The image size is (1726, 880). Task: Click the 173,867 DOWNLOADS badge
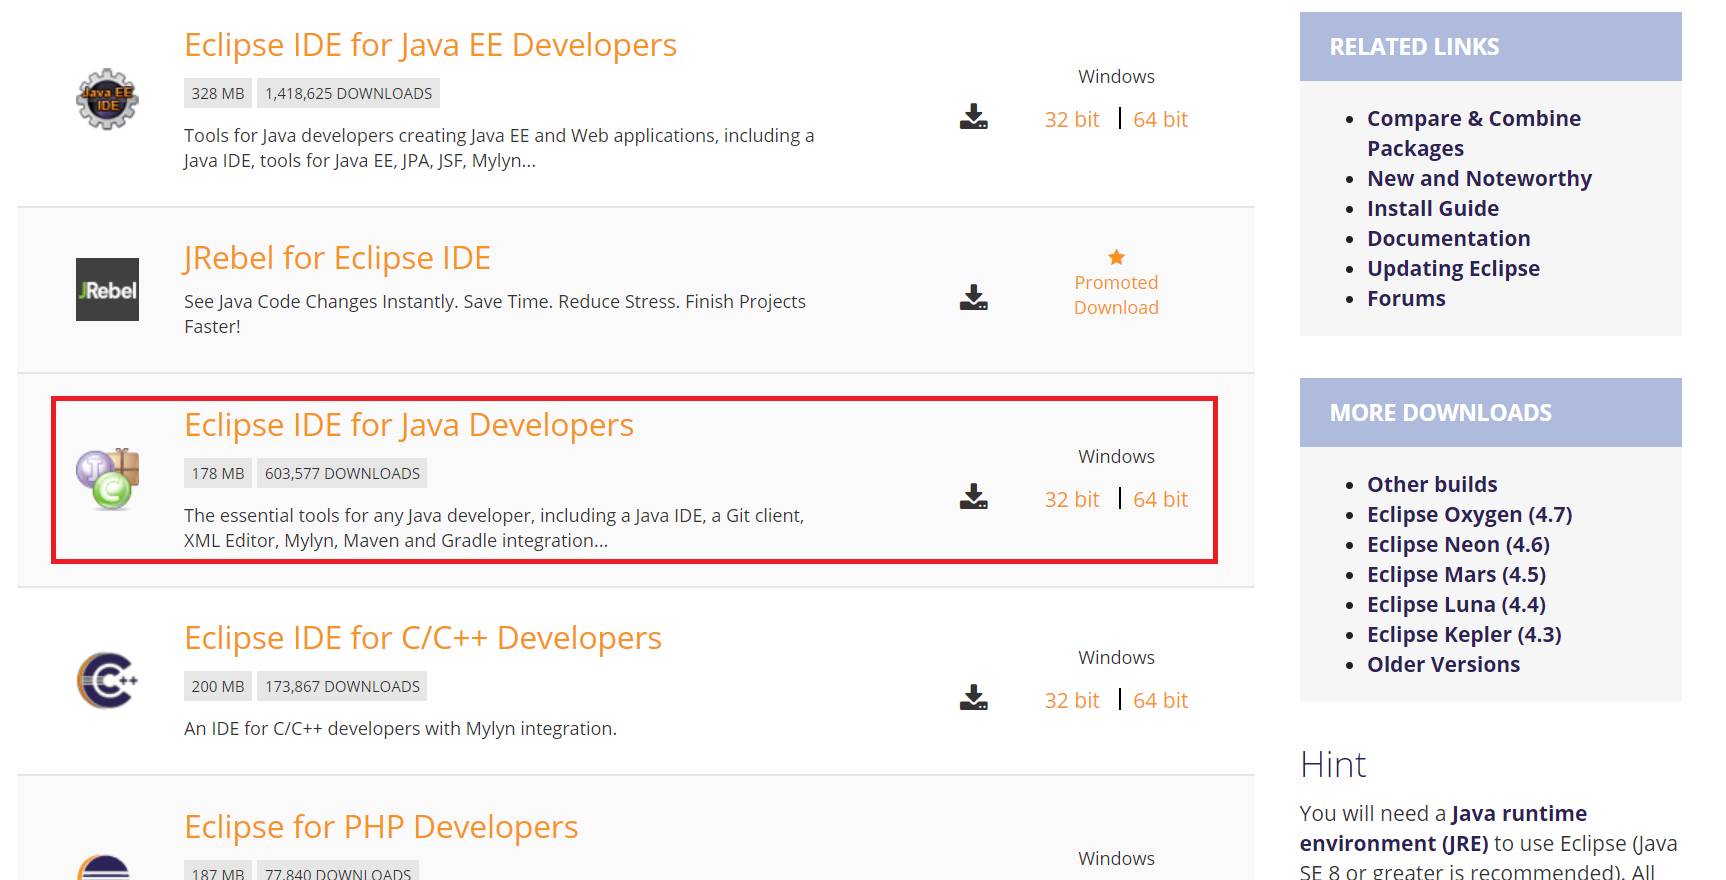(x=342, y=686)
